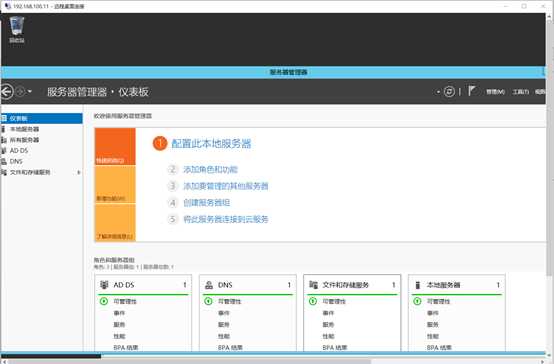Screen dimensions: 554x364
Task: Click BPA 结果 in the 本地服务器 tile
Action: click(x=439, y=347)
